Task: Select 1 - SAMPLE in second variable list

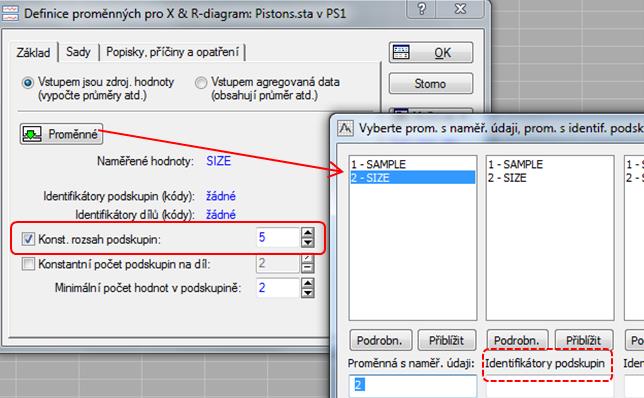Action: pyautogui.click(x=550, y=164)
